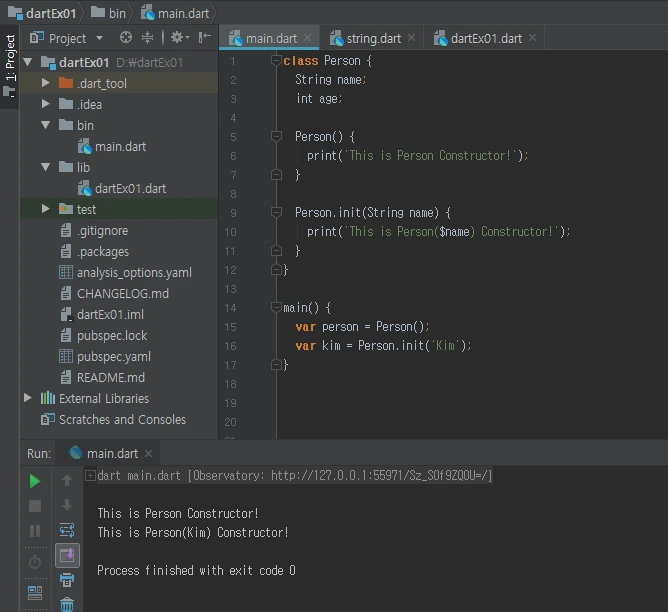This screenshot has width=668, height=612.
Task: Hide the Project tool window
Action: pyautogui.click(x=204, y=38)
